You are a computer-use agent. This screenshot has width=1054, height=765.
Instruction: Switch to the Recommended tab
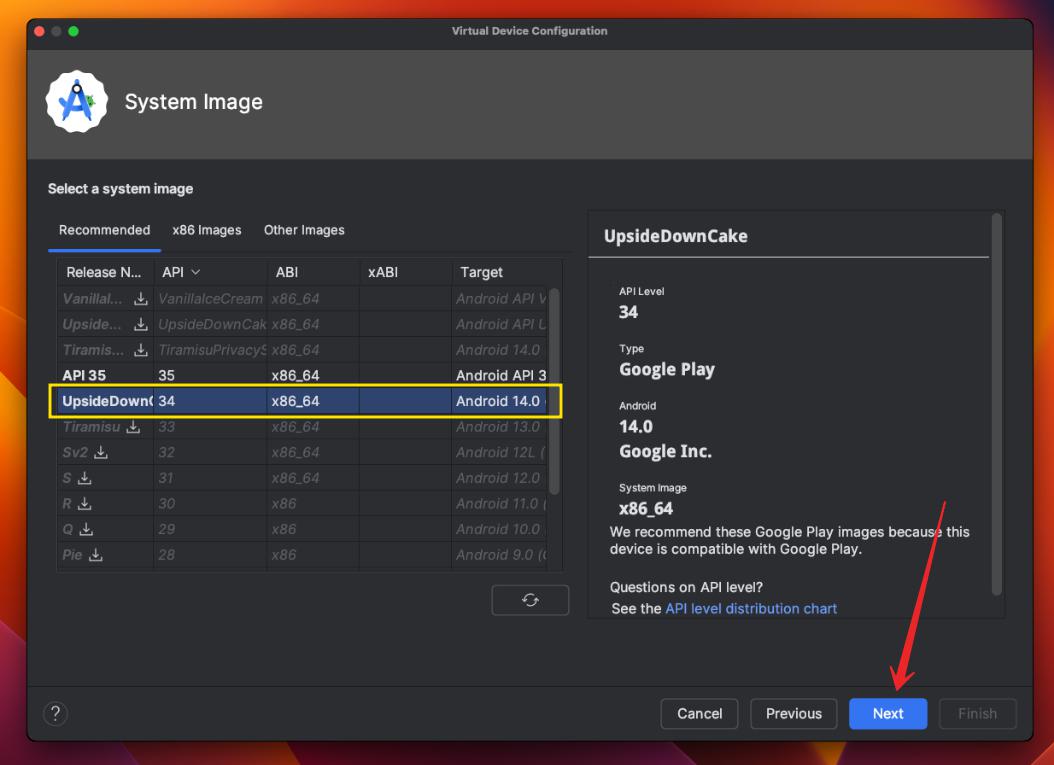(104, 230)
